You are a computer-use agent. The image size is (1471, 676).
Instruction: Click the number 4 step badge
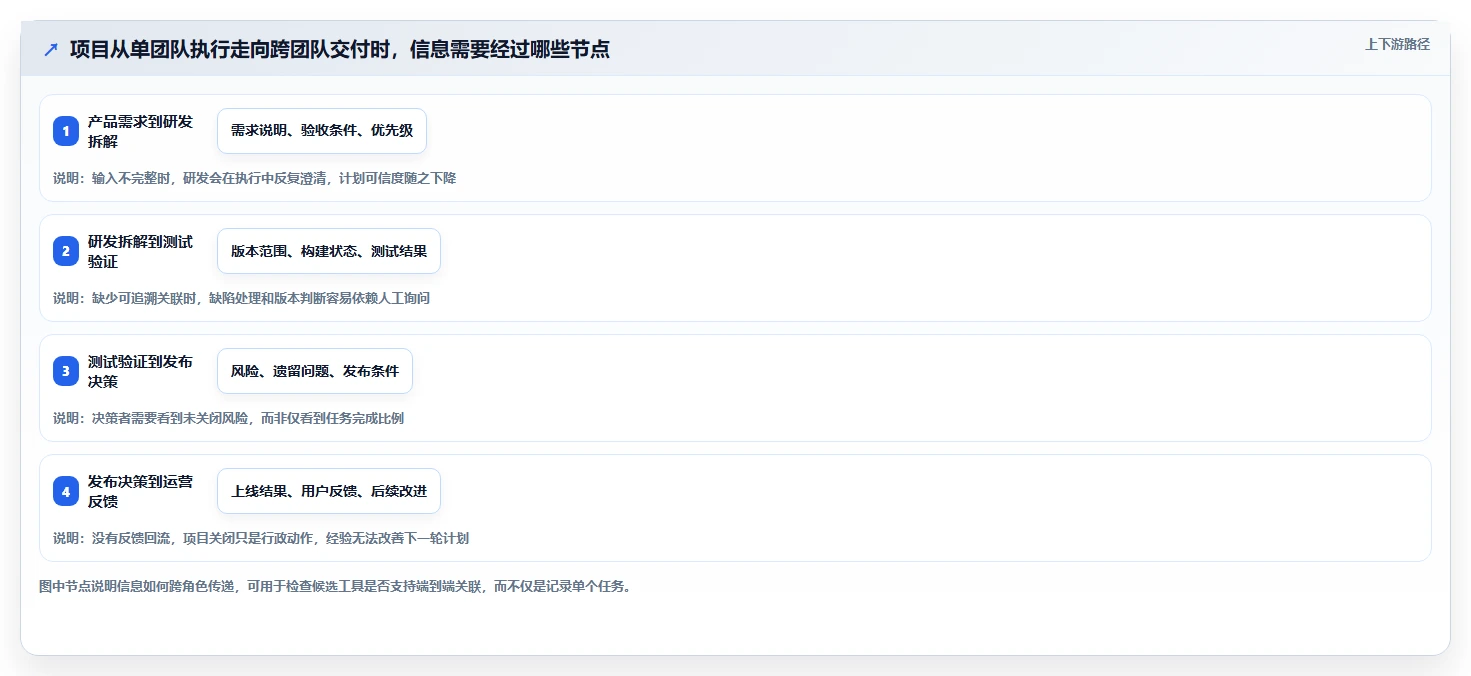point(66,491)
